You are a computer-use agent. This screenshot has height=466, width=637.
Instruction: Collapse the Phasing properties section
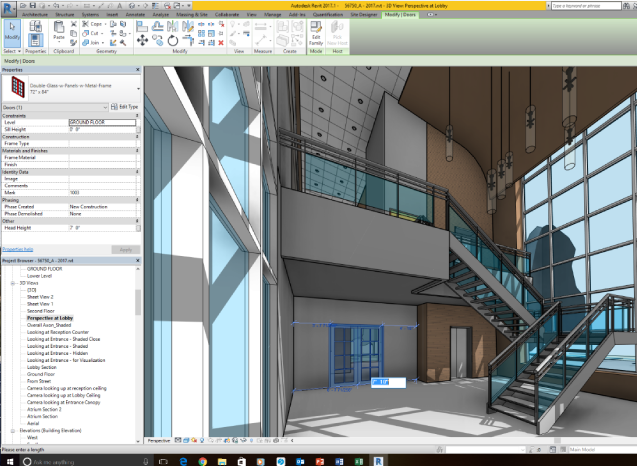(137, 200)
